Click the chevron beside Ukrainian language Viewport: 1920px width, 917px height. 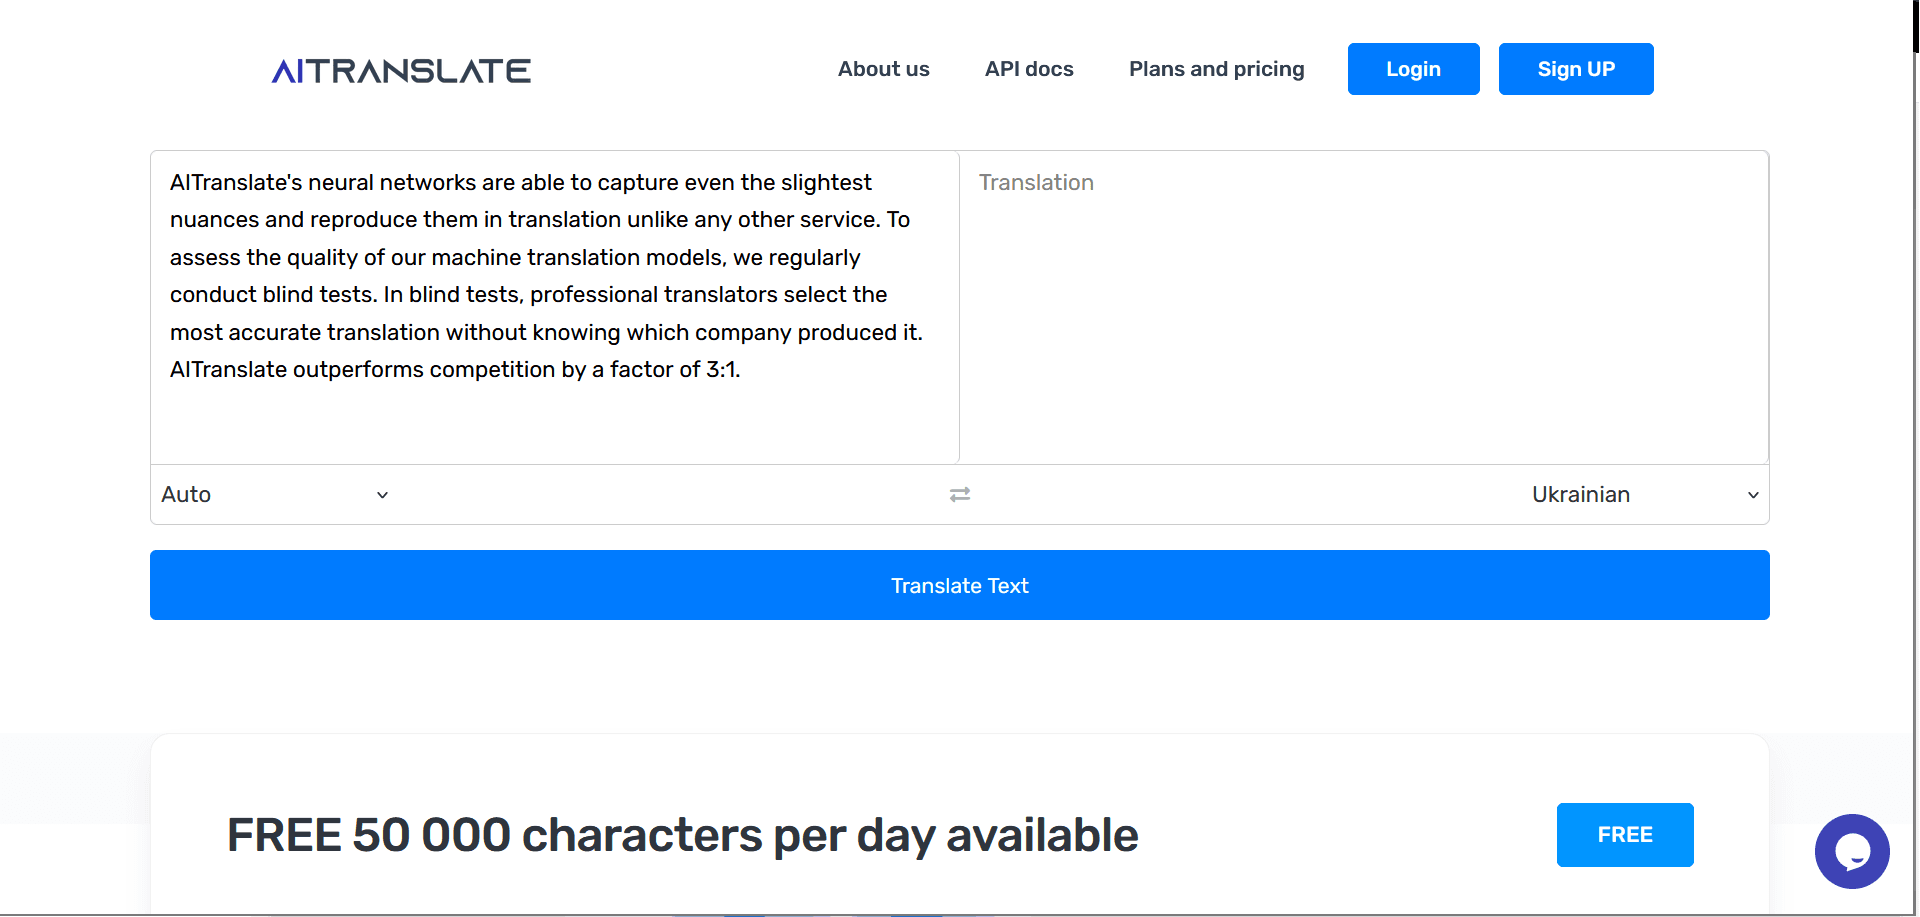coord(1752,495)
